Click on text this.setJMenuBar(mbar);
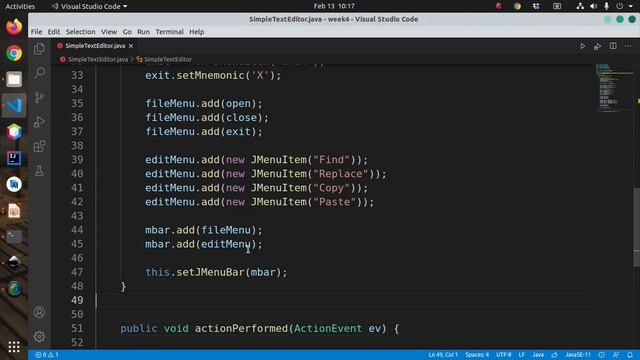The width and height of the screenshot is (640, 360). tap(216, 272)
